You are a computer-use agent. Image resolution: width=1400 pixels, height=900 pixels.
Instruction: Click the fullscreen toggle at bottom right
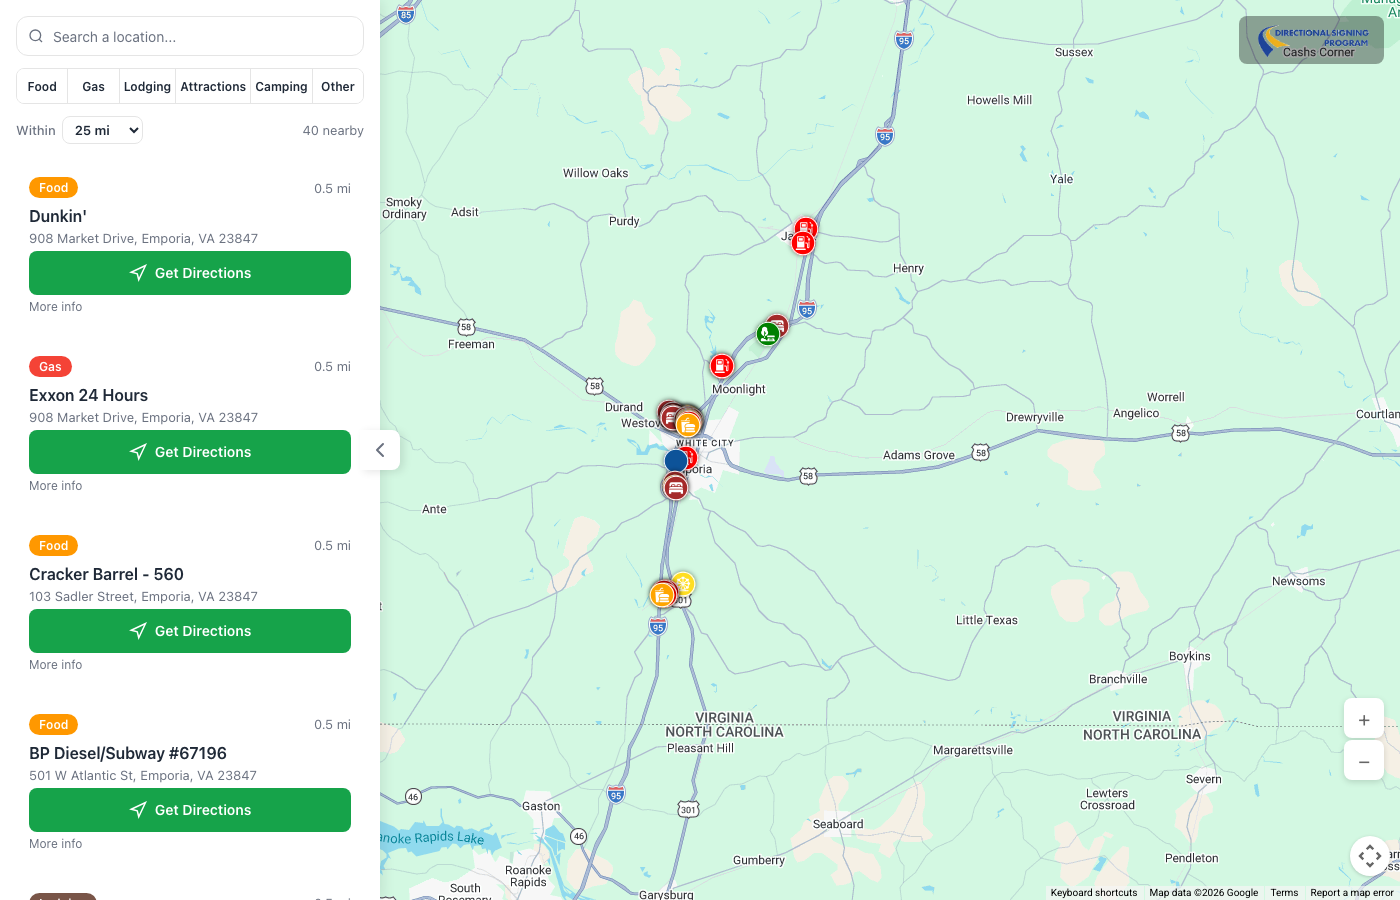coord(1369,856)
